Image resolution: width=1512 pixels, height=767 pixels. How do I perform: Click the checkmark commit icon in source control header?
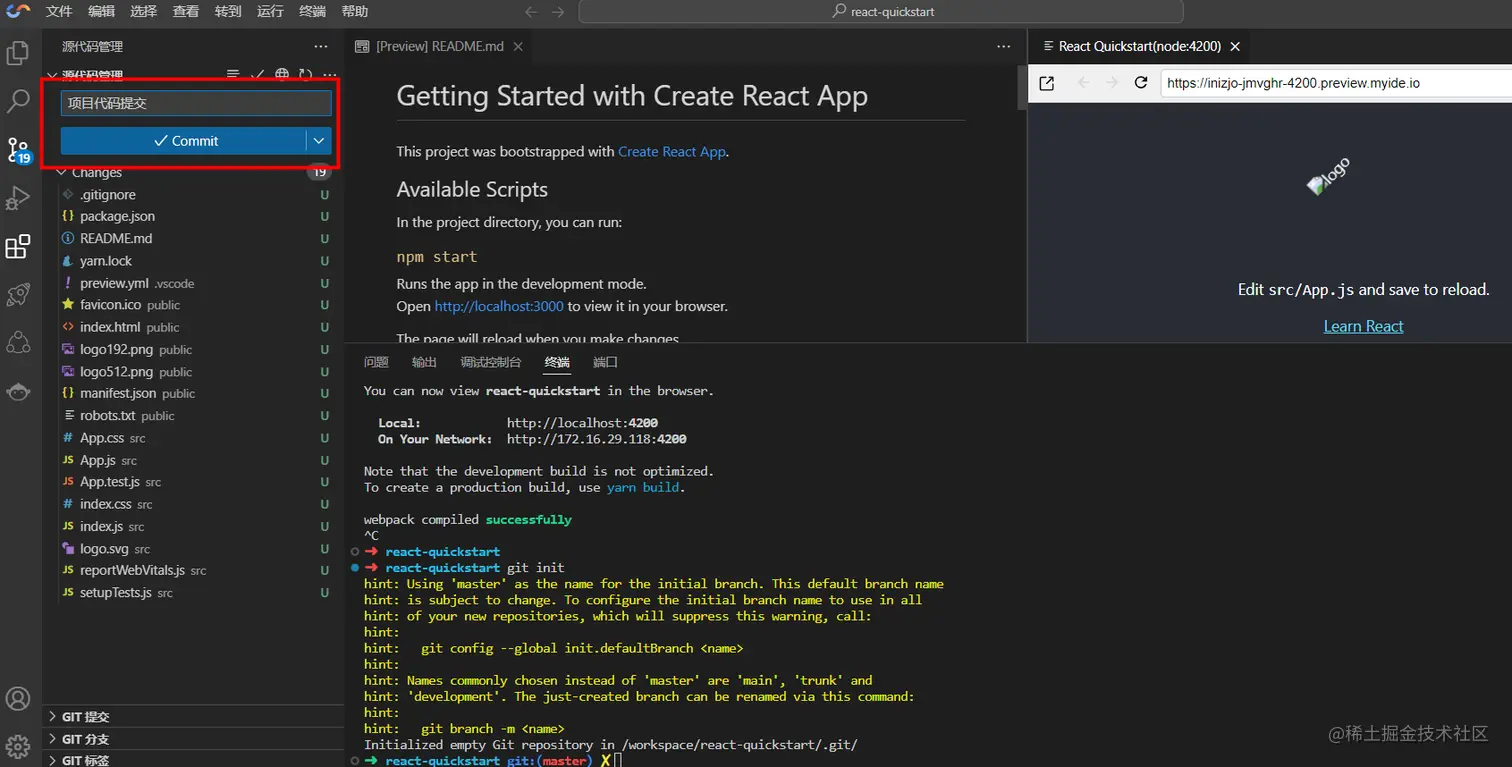(x=258, y=75)
